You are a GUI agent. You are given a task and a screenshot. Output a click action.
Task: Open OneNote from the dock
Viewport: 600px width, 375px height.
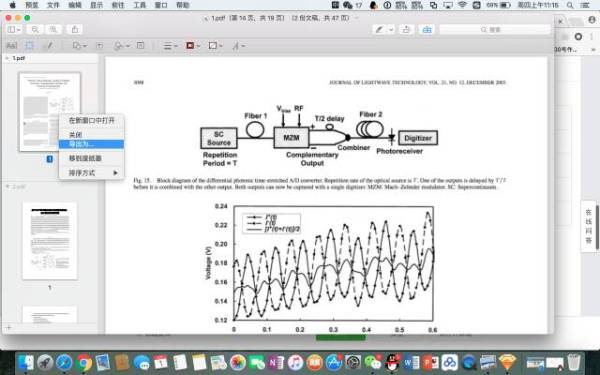click(276, 362)
